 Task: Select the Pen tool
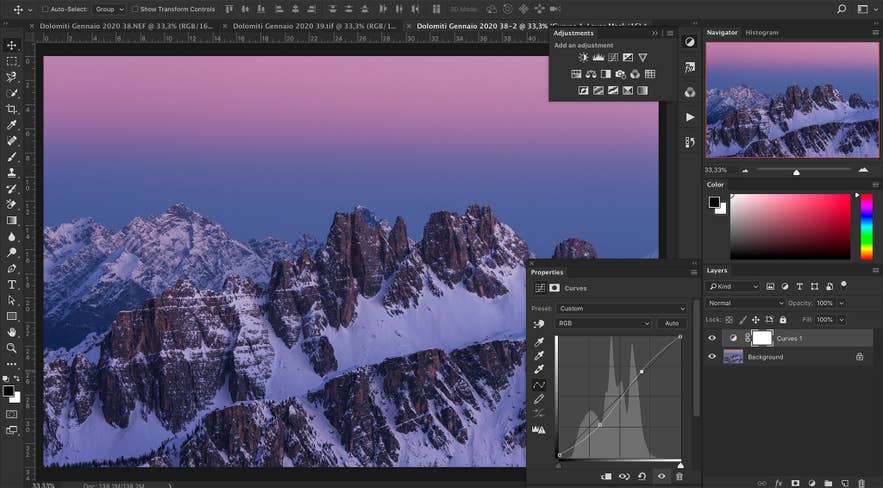pos(11,268)
